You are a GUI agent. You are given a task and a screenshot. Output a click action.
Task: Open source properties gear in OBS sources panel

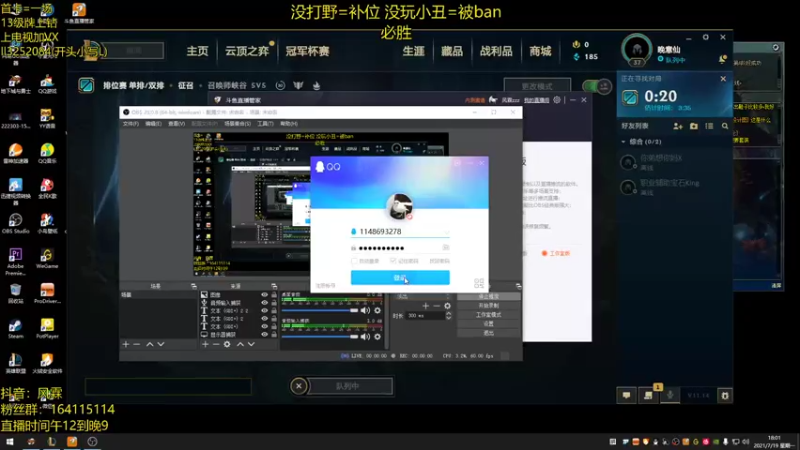tap(227, 344)
